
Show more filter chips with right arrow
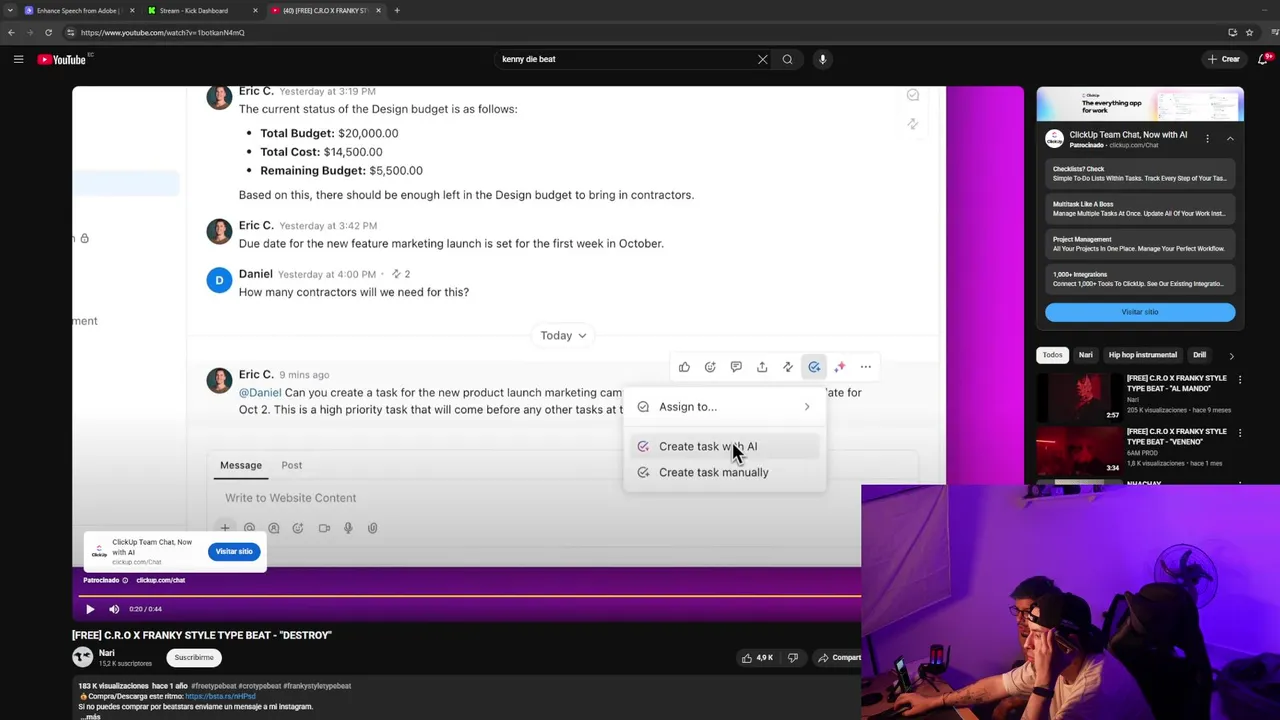(x=1231, y=355)
